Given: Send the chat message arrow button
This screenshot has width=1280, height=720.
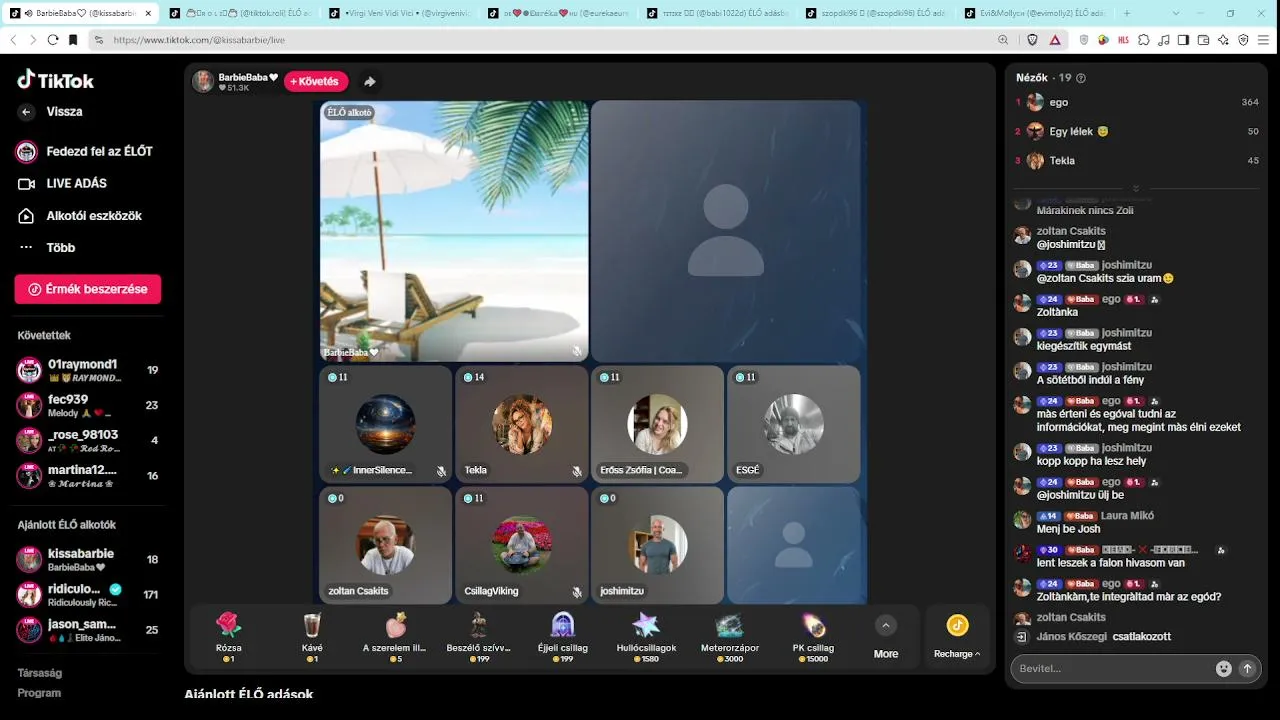Looking at the screenshot, I should pos(1247,668).
